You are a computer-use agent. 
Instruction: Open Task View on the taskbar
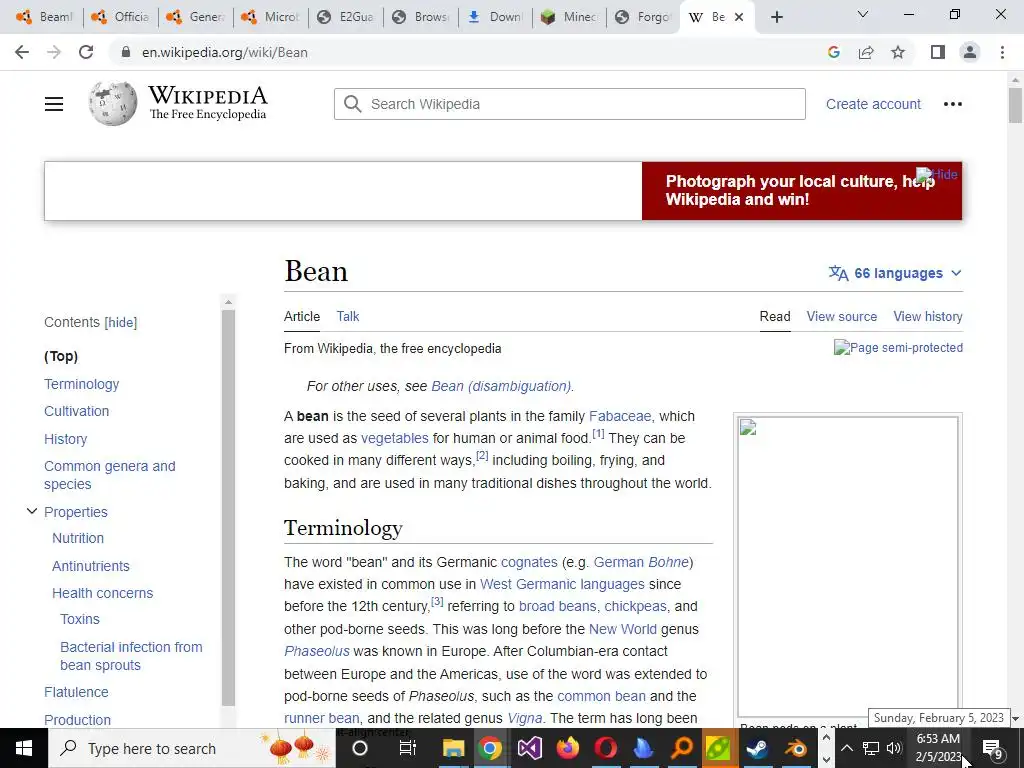[408, 748]
